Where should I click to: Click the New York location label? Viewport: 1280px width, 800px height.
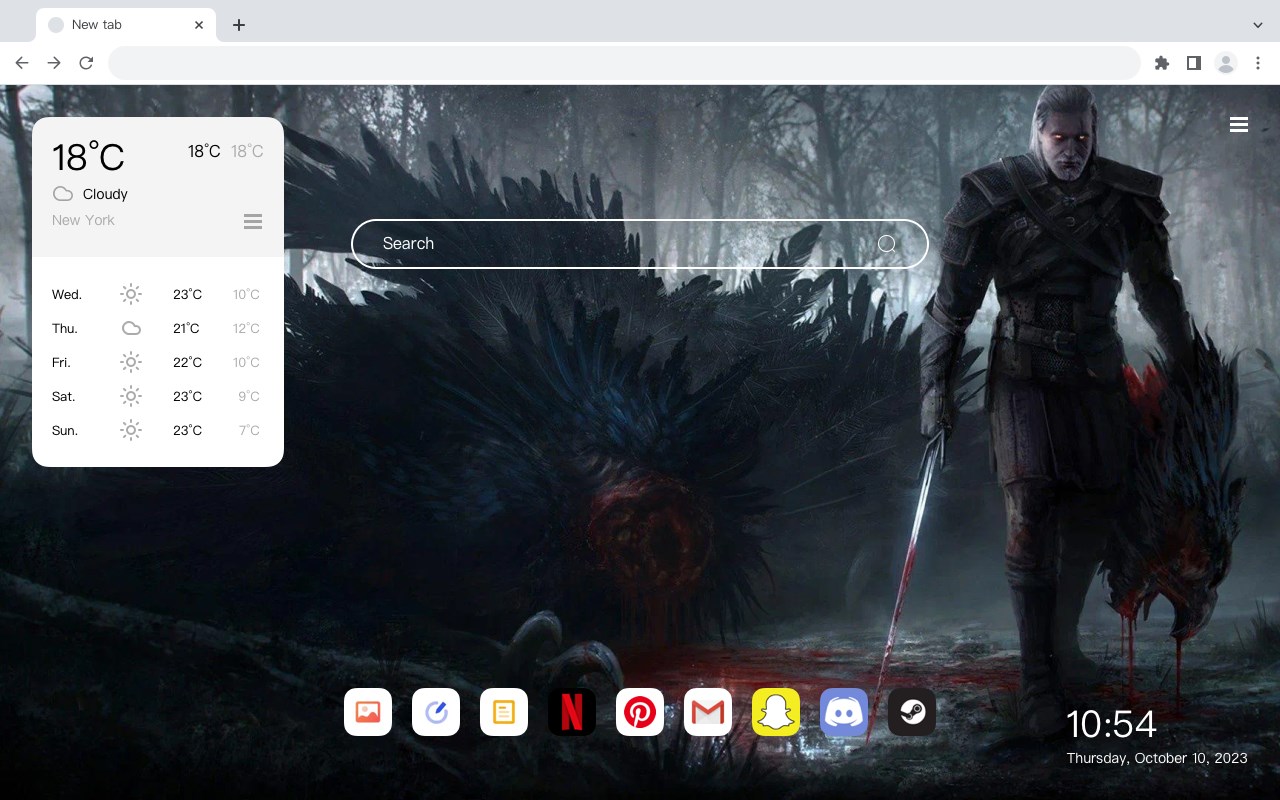[83, 220]
